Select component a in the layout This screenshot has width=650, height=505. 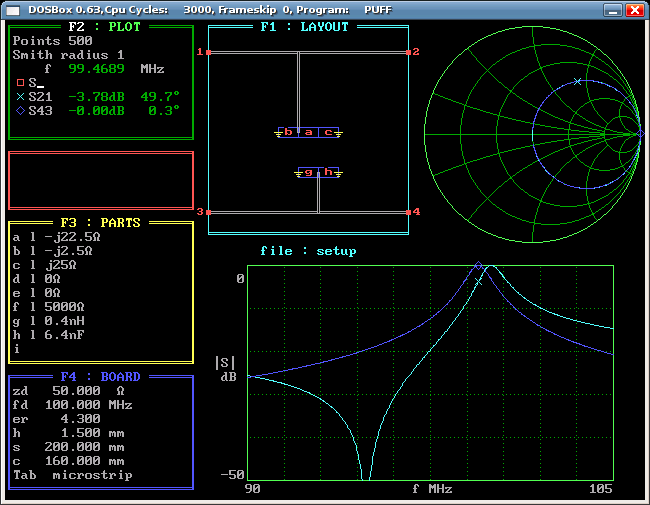[308, 132]
